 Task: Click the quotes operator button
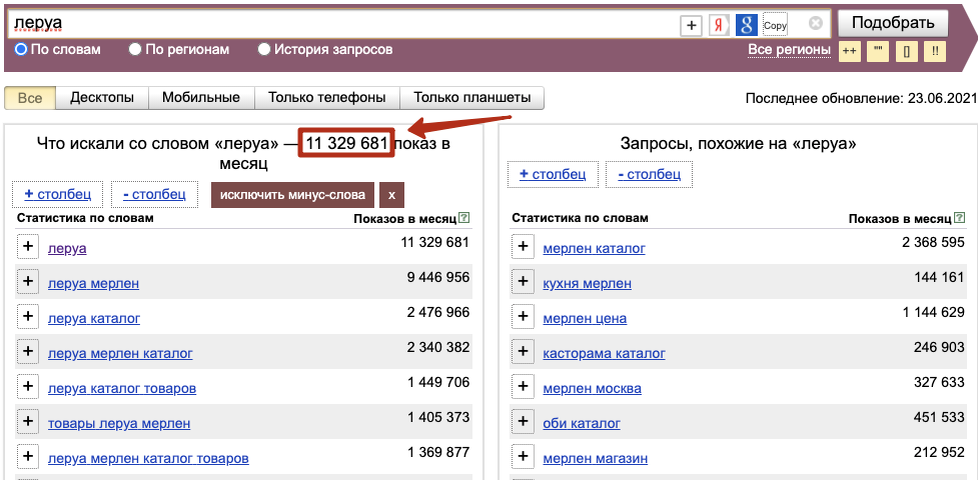coord(878,52)
